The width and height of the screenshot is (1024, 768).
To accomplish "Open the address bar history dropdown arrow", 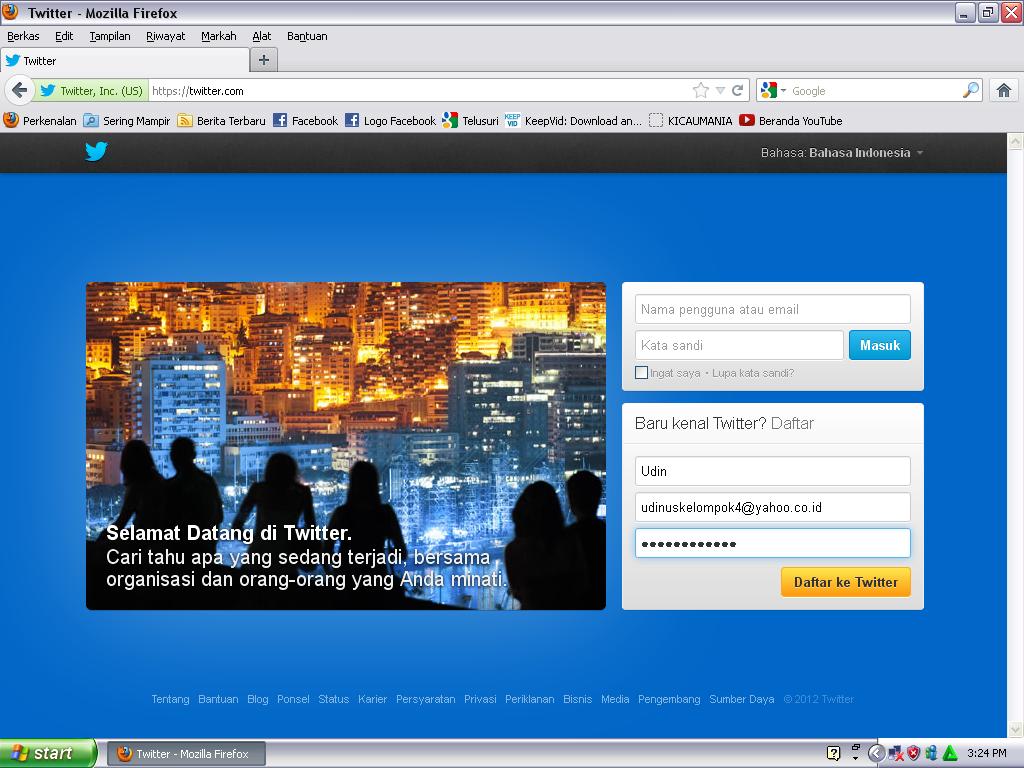I will click(720, 91).
